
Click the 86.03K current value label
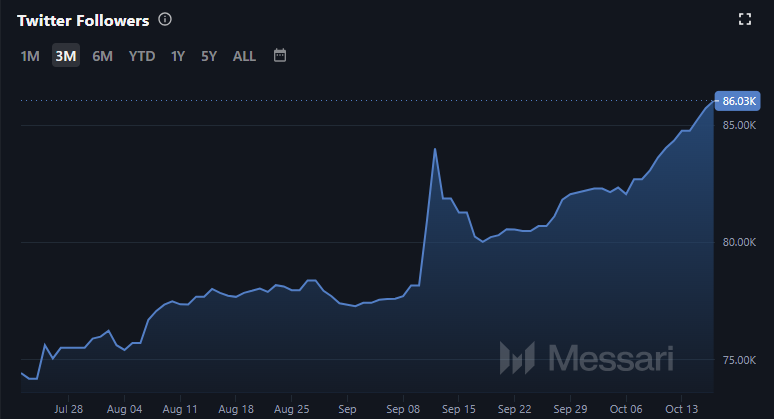tap(737, 101)
